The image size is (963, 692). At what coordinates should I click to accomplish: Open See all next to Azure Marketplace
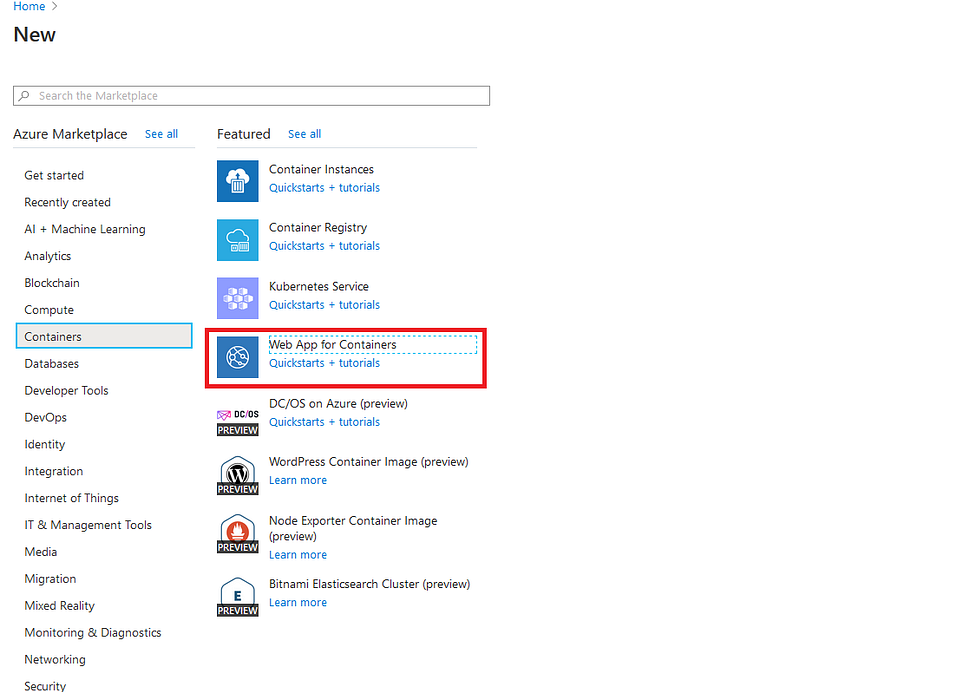[162, 134]
